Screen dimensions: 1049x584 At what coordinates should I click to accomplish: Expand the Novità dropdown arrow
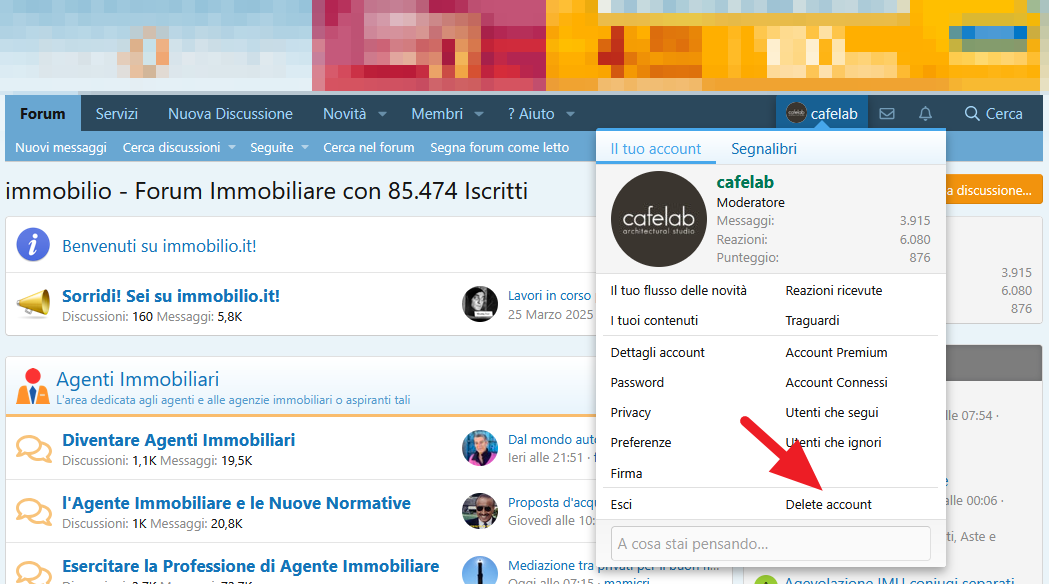[x=383, y=114]
